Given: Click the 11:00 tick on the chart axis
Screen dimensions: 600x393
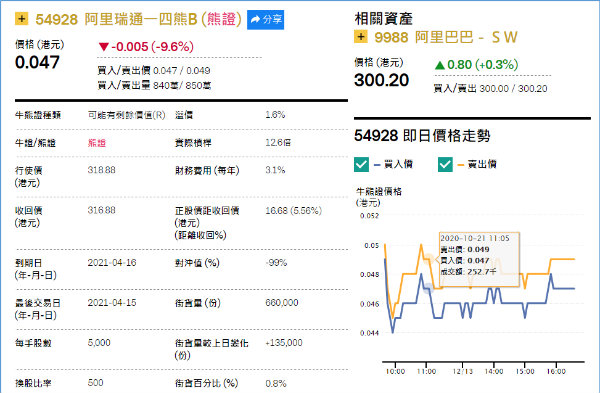Looking at the screenshot, I should pos(426,372).
